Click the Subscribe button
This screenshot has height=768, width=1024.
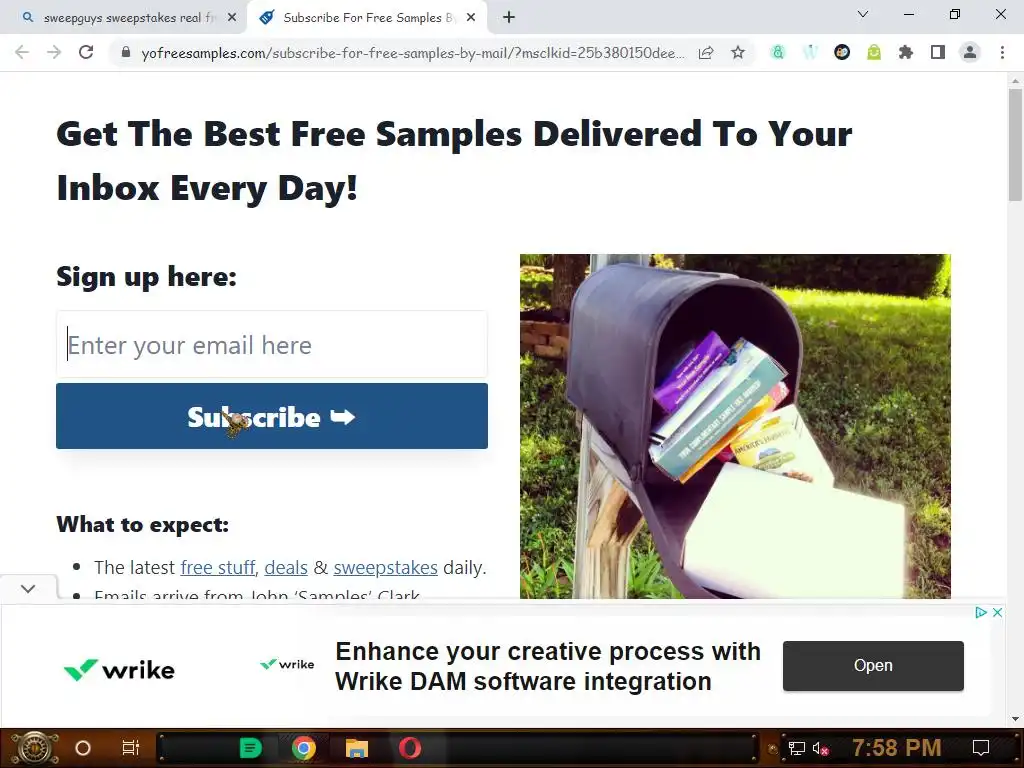(272, 416)
